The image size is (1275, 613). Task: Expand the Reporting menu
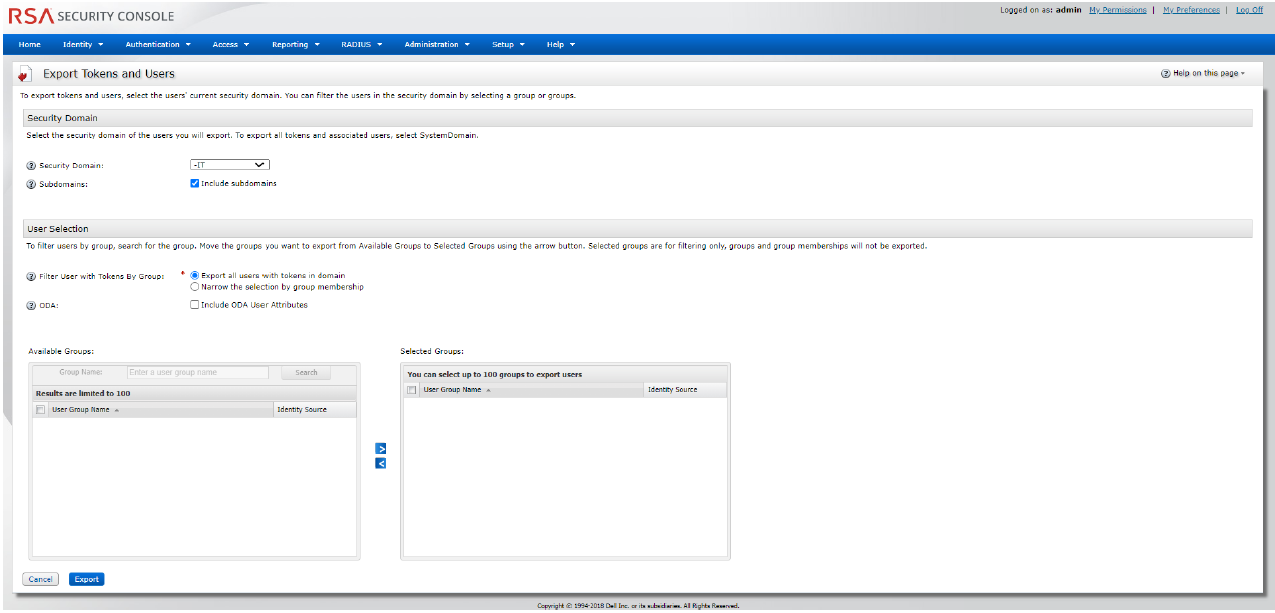295,44
